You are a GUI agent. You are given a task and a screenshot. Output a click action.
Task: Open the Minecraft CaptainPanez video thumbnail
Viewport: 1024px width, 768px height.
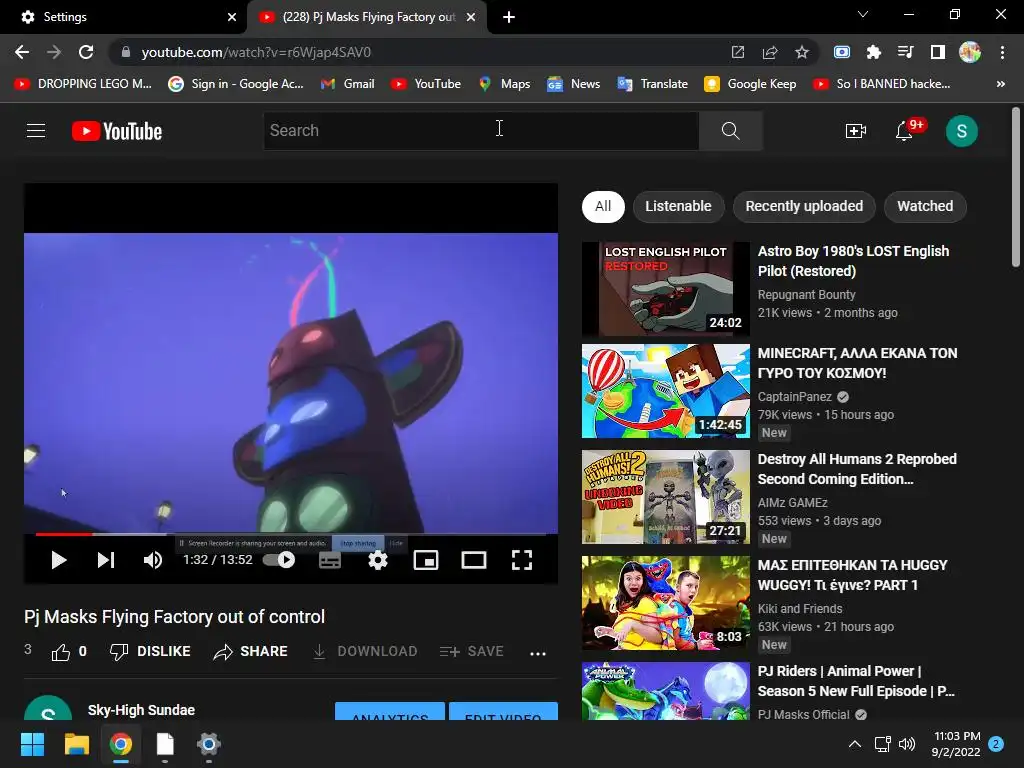click(665, 391)
